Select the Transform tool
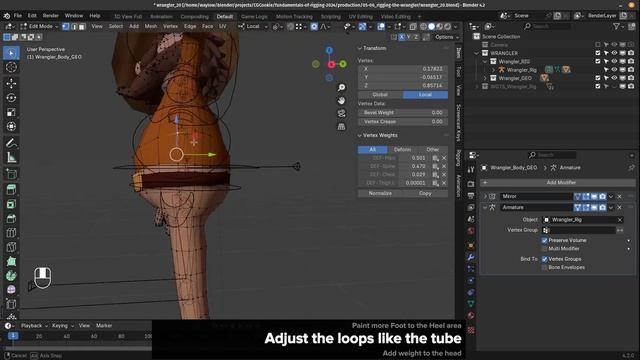This screenshot has height=360, width=640. tap(11, 127)
